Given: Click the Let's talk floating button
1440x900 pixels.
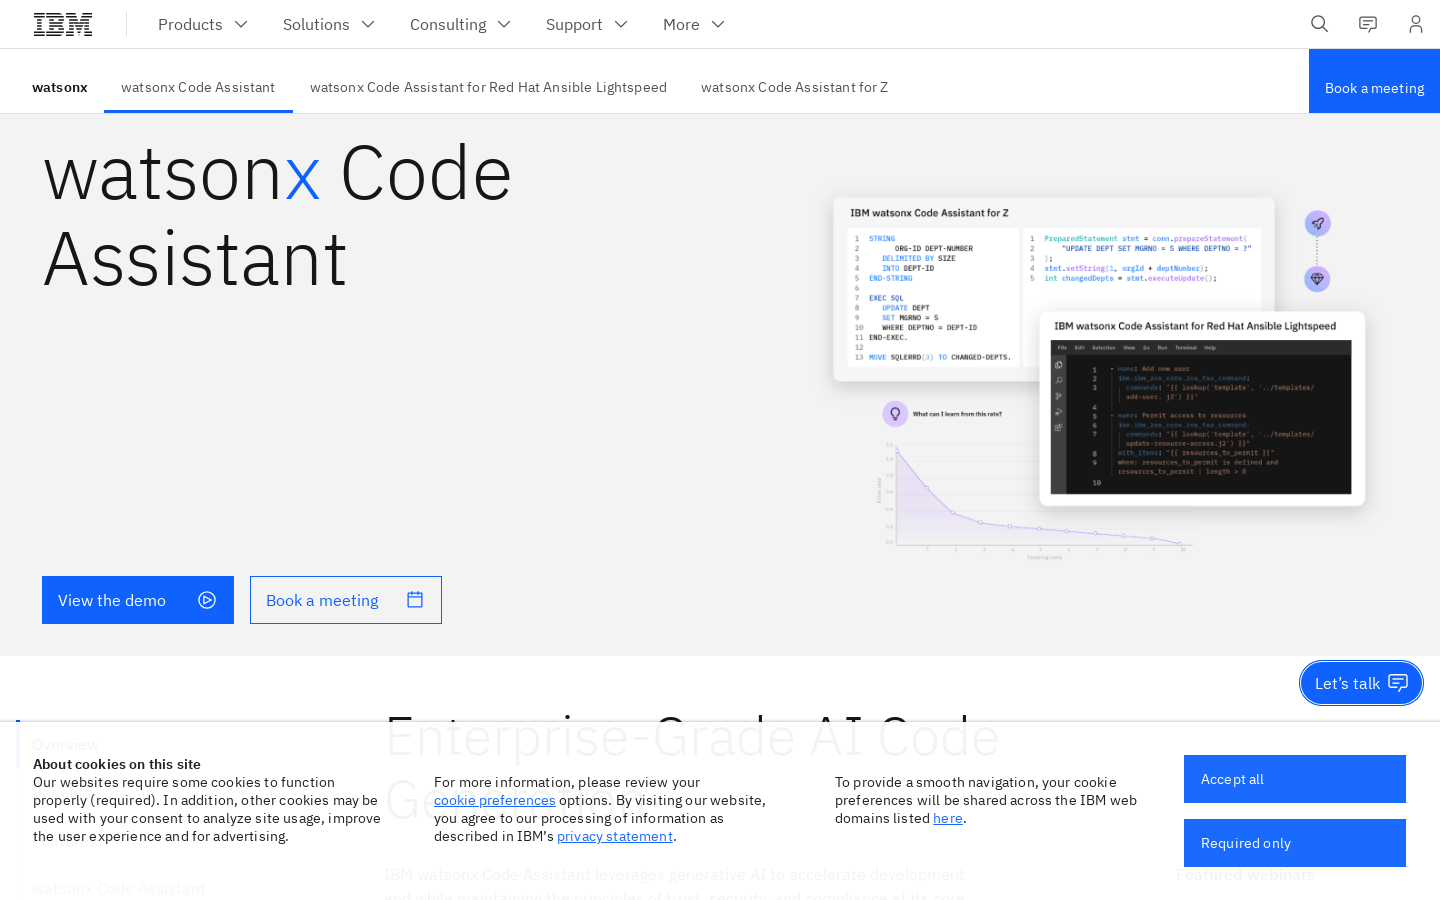Looking at the screenshot, I should tap(1361, 682).
